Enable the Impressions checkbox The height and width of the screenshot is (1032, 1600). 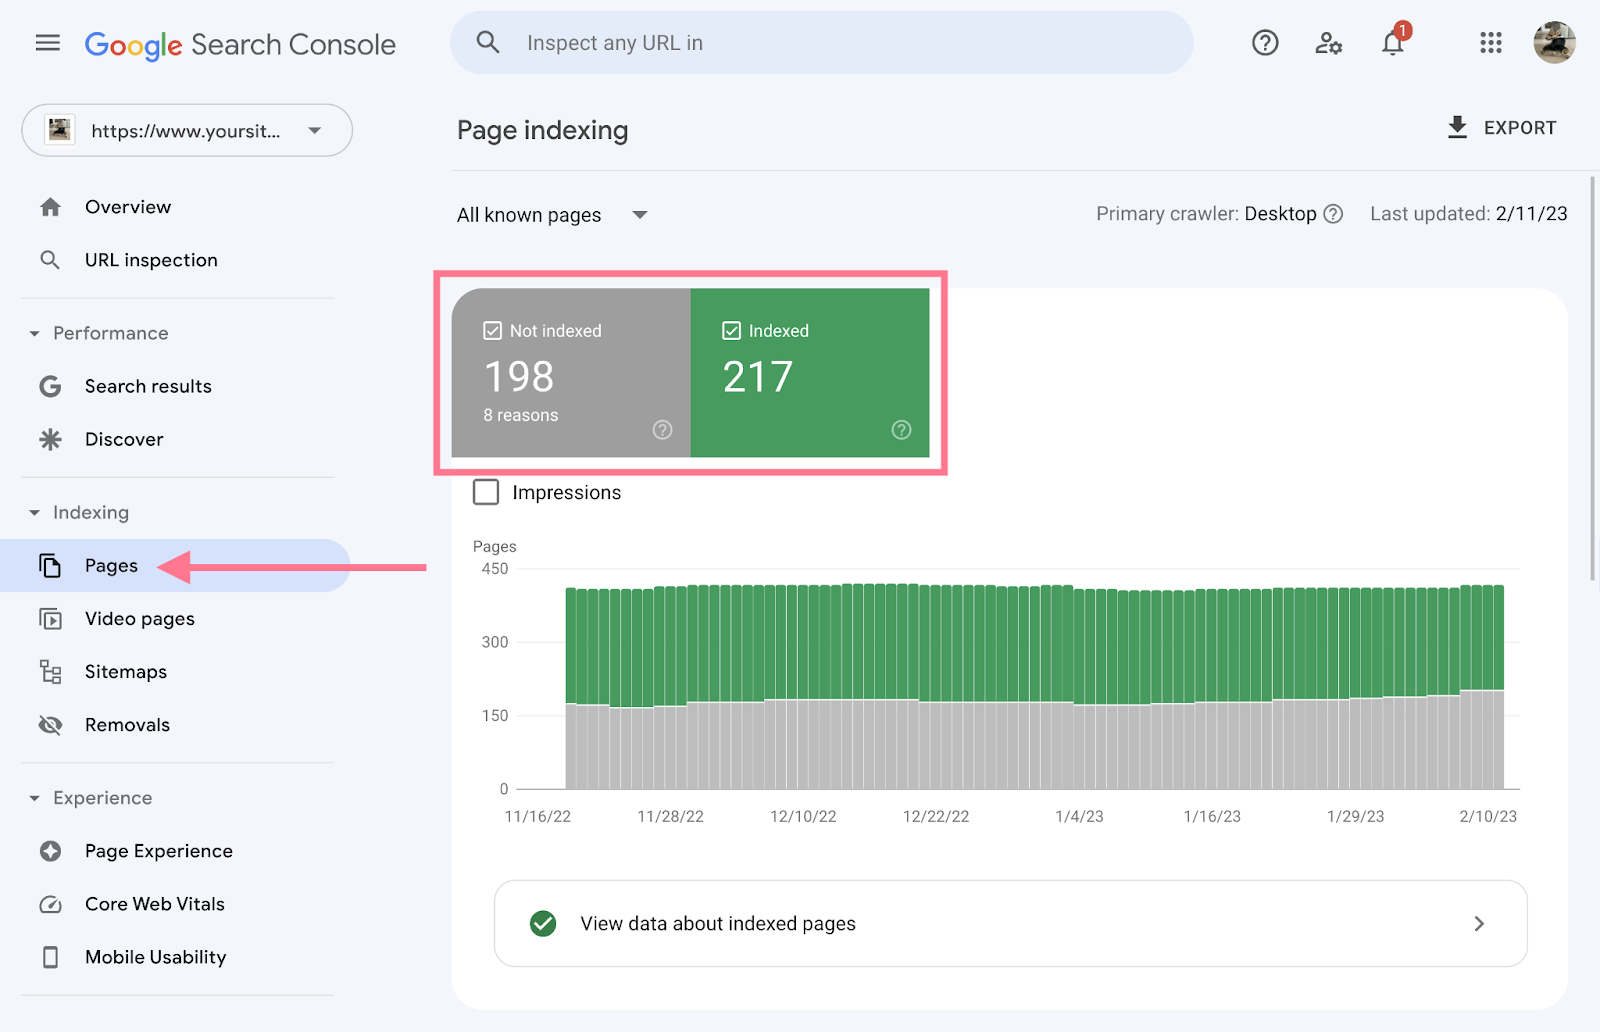[x=485, y=492]
